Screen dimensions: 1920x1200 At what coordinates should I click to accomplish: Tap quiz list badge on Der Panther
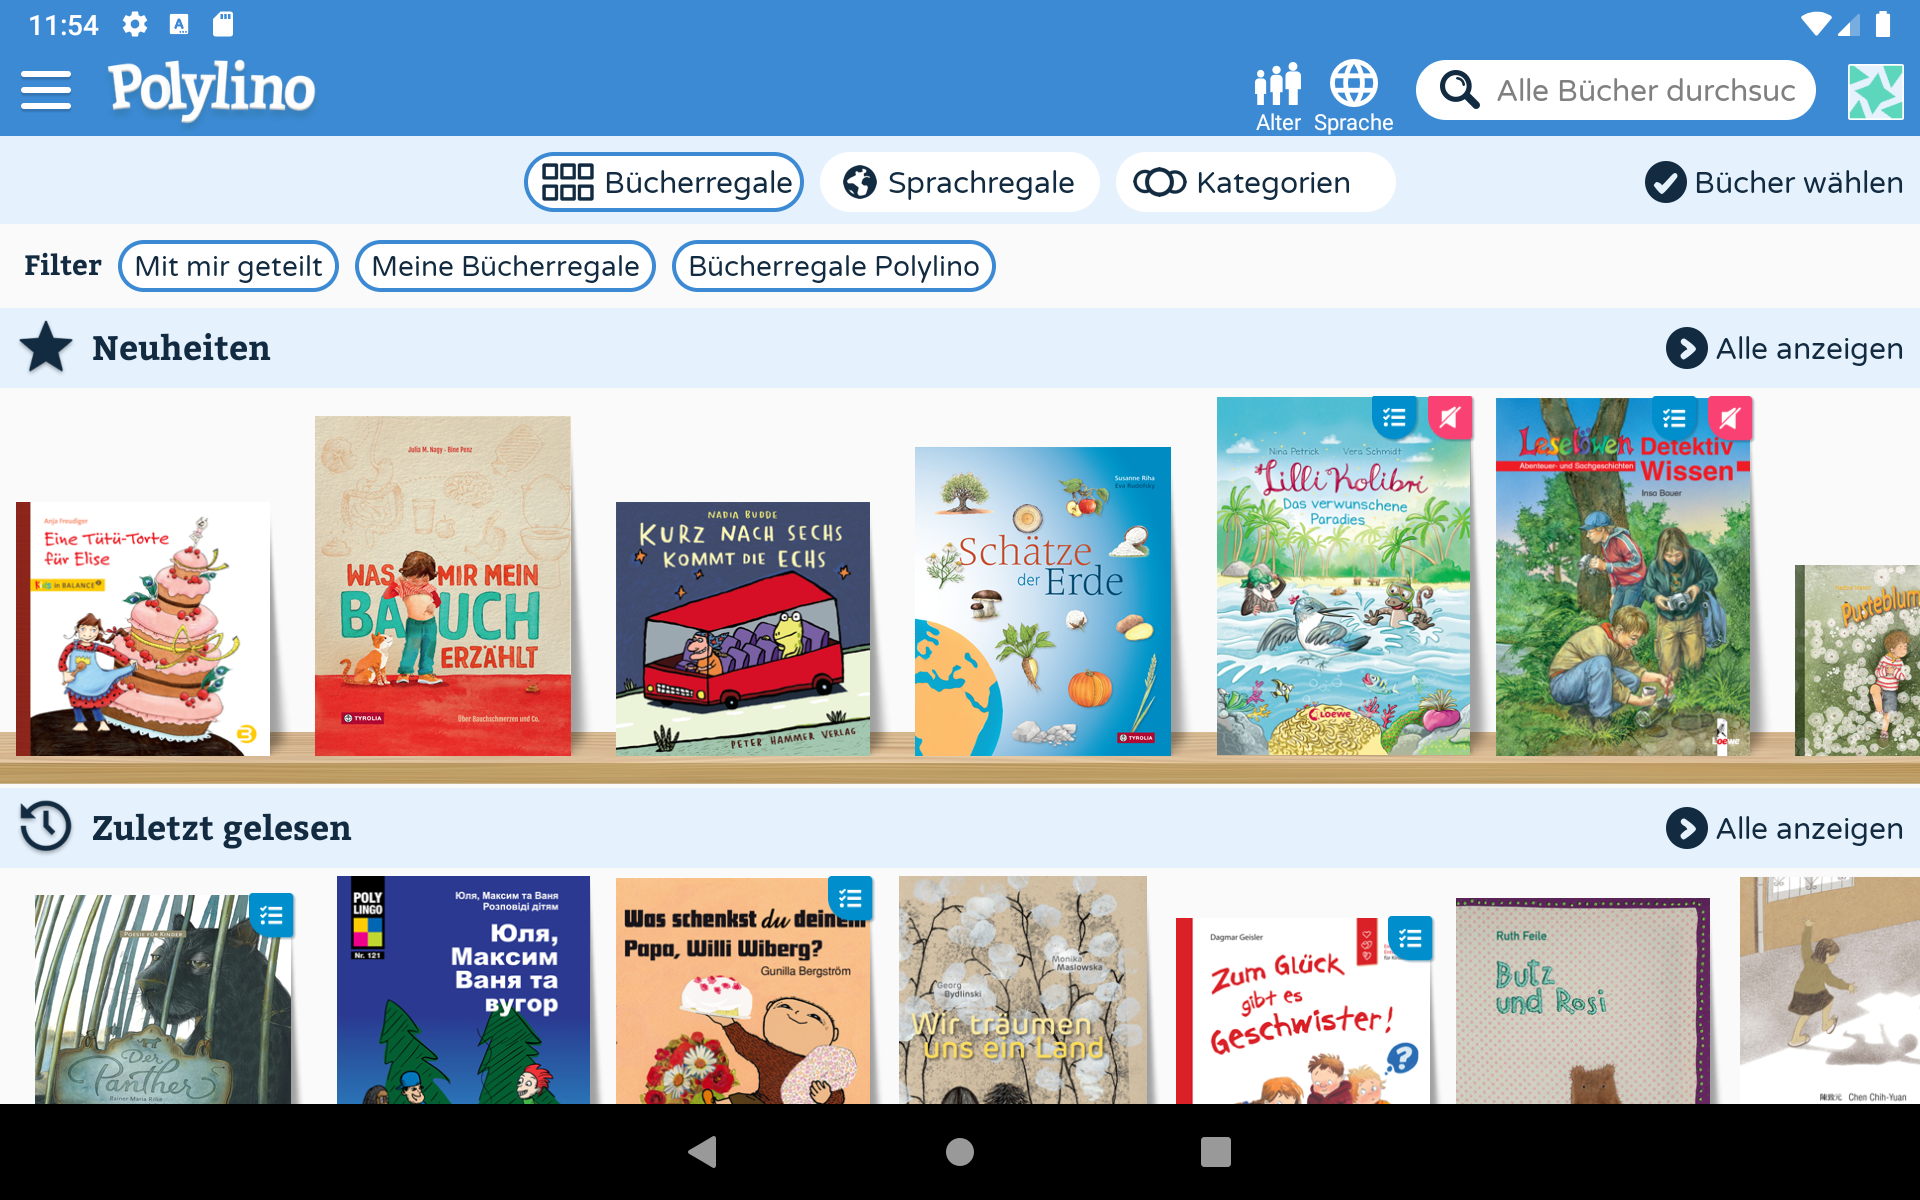[271, 915]
